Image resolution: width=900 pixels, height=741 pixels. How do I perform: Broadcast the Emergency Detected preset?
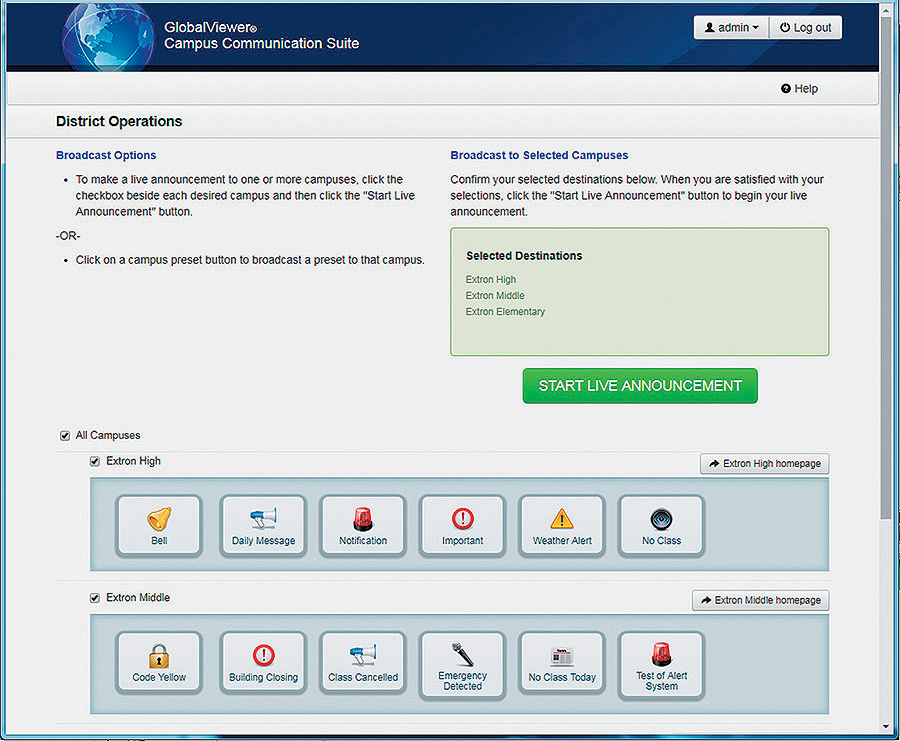462,664
